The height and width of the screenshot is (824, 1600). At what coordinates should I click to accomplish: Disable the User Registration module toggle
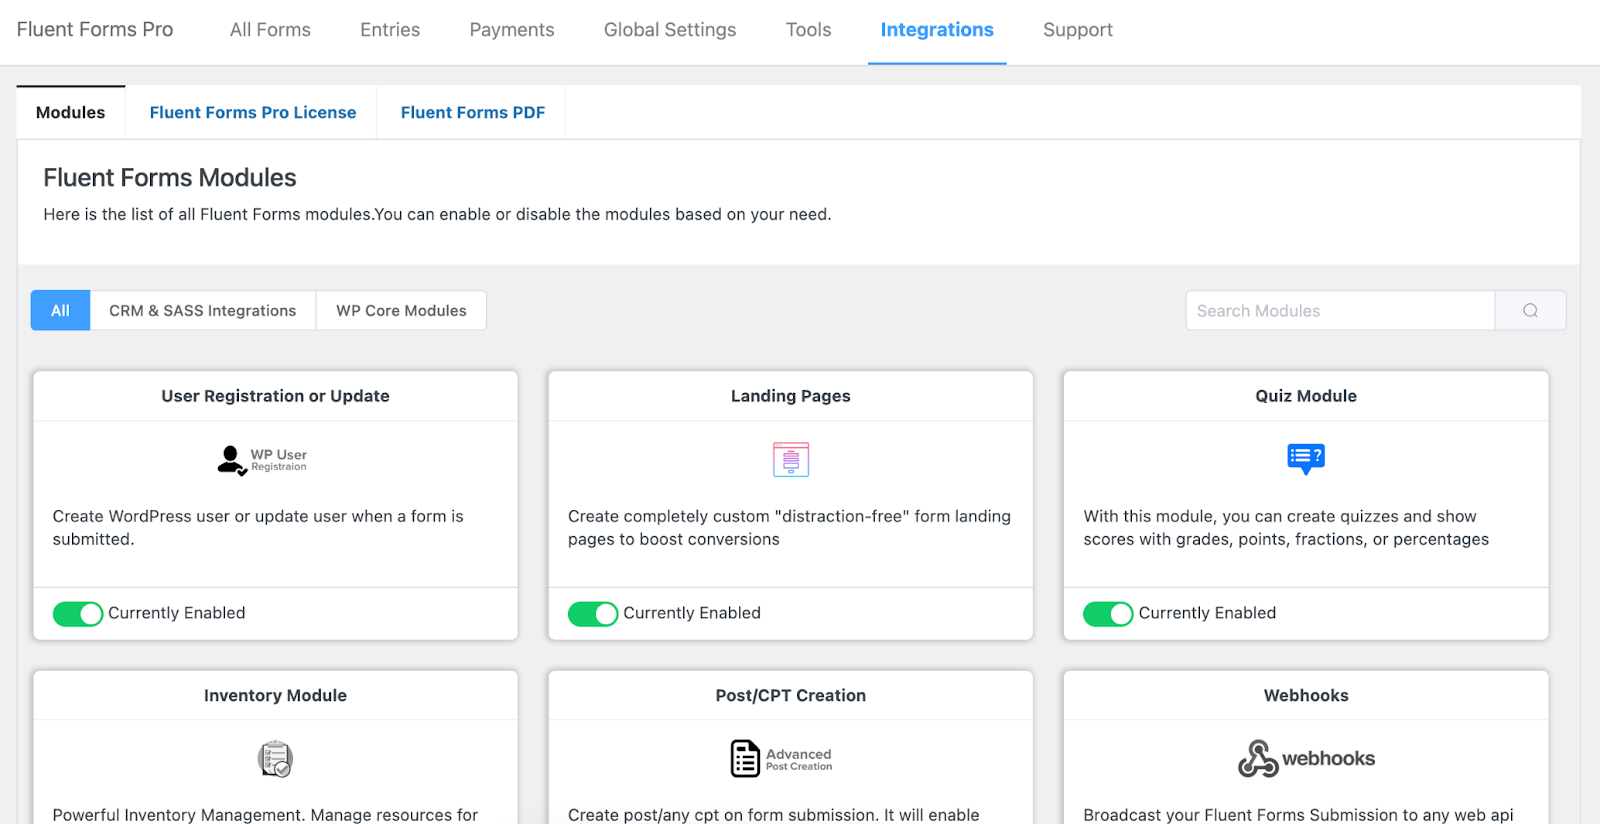(78, 613)
